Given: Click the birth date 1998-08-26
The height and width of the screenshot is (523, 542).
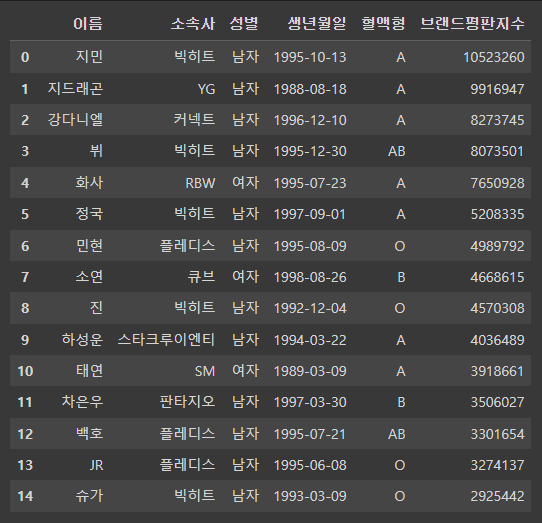Looking at the screenshot, I should click(310, 278).
